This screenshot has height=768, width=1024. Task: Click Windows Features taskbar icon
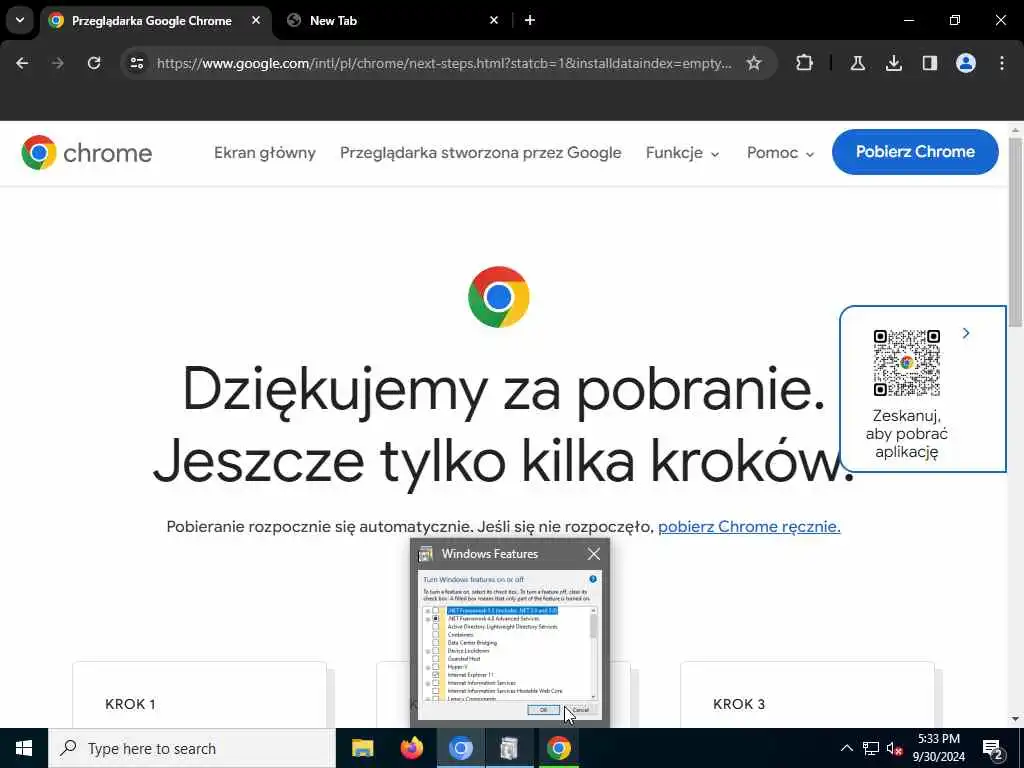[x=509, y=748]
